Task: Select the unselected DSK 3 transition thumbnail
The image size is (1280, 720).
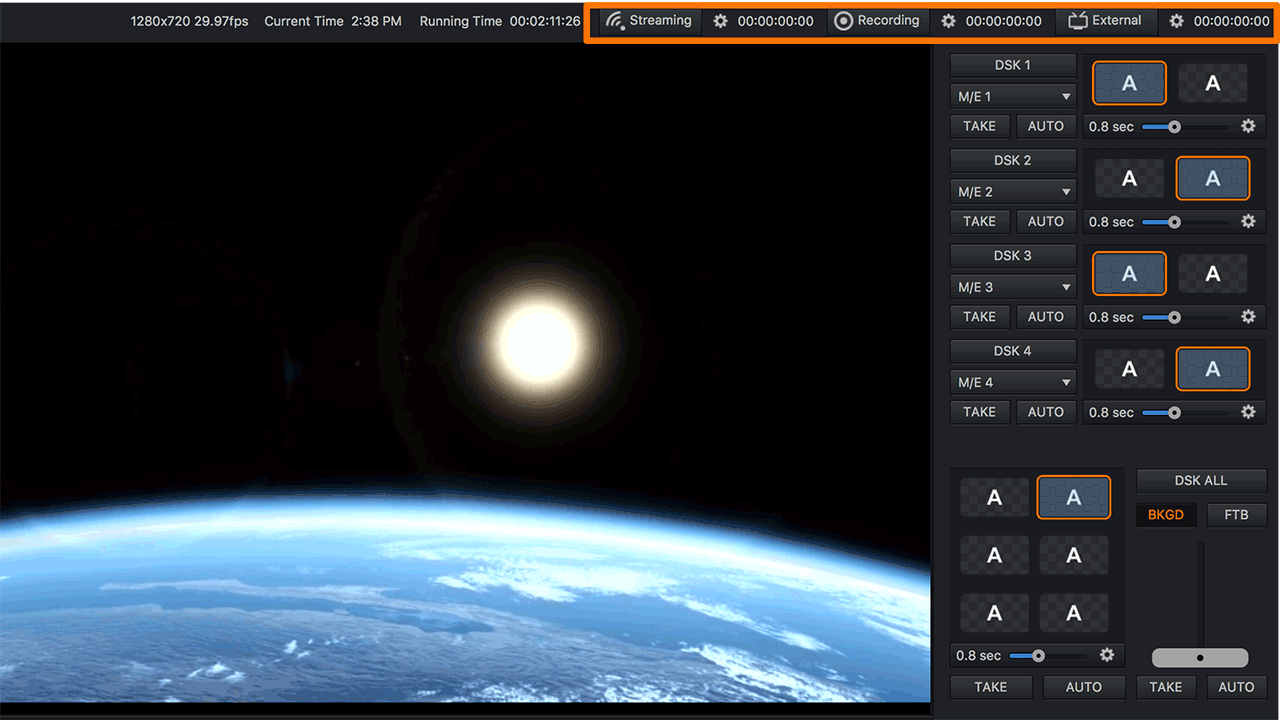Action: [1213, 274]
